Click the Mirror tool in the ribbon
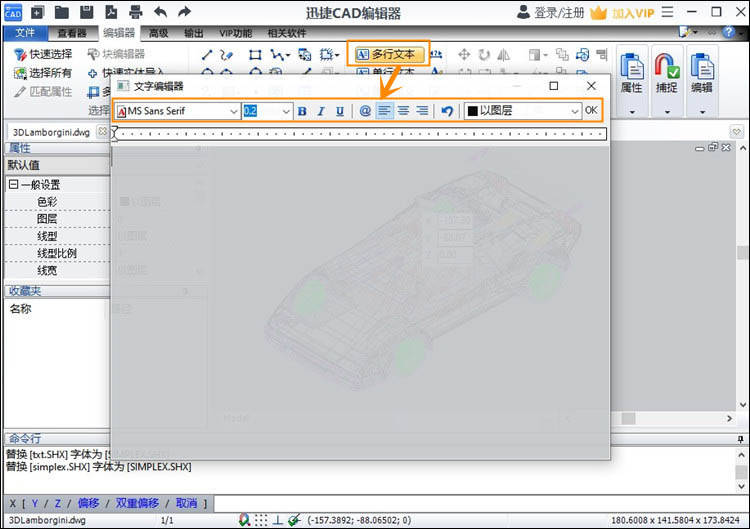Screen dimensions: 750x529 (x=504, y=55)
